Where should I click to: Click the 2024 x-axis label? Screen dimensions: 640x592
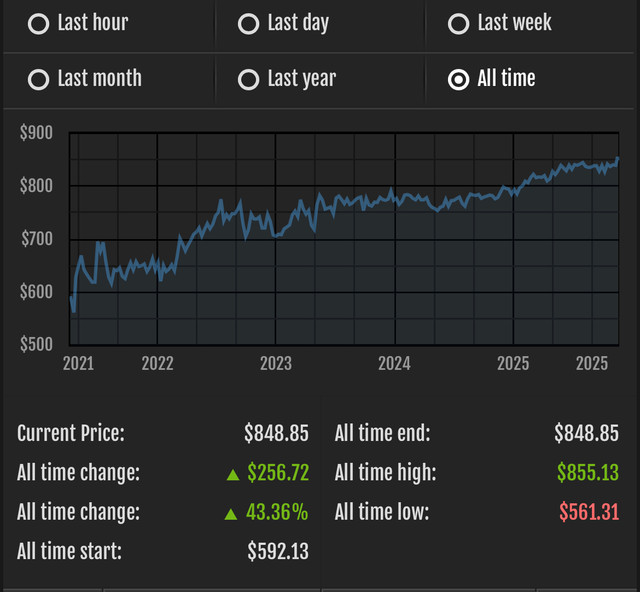click(x=394, y=363)
